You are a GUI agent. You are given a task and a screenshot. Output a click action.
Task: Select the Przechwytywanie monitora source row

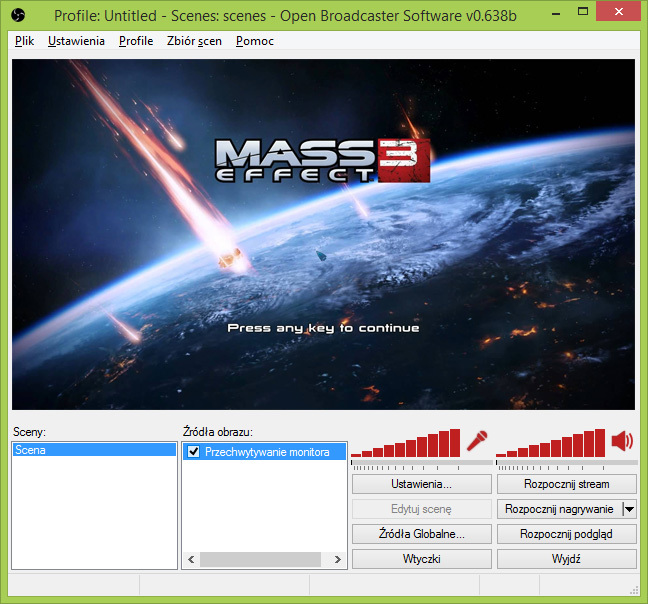tap(264, 452)
